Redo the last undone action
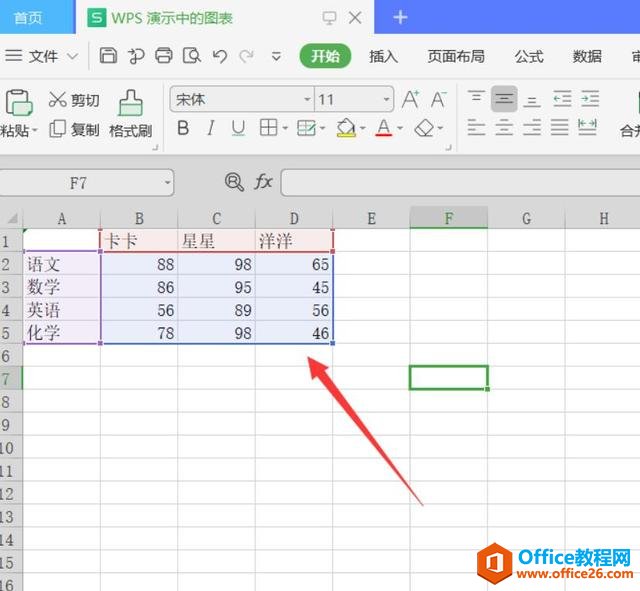This screenshot has height=591, width=640. tap(247, 56)
